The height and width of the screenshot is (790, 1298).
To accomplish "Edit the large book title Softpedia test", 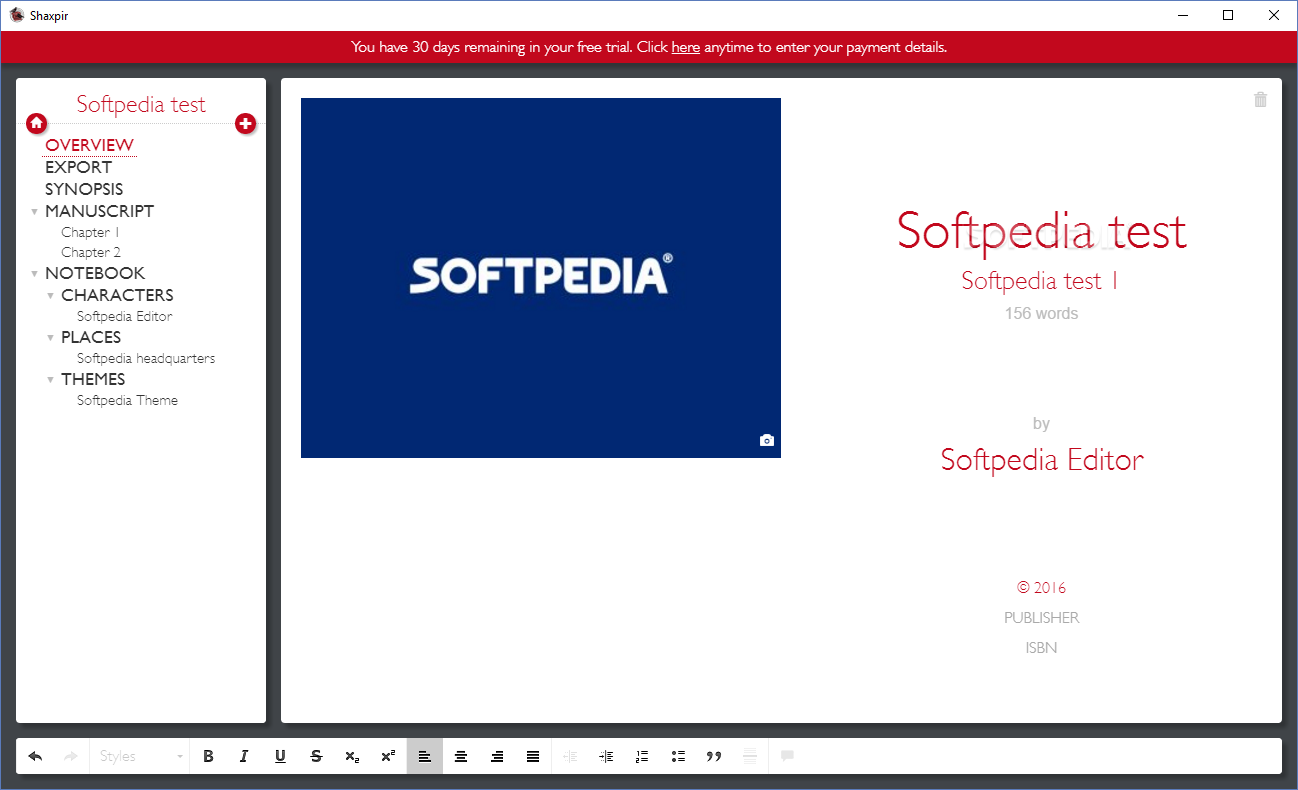I will pos(1041,230).
